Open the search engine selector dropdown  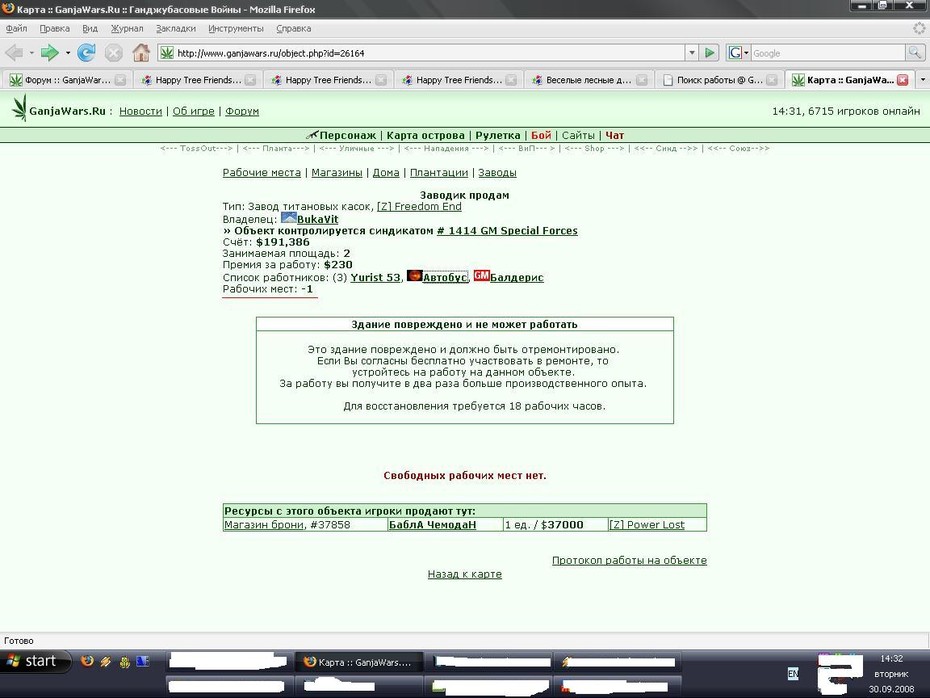click(746, 53)
